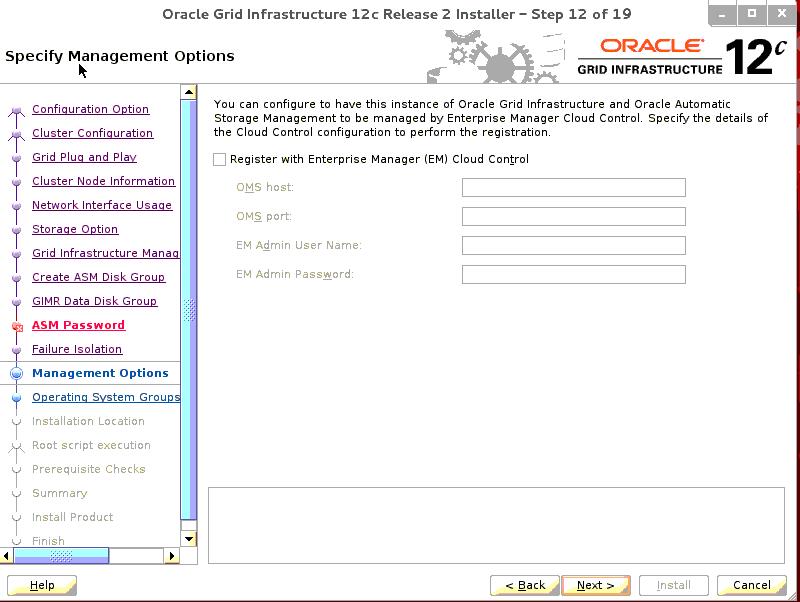Screen dimensions: 800x602
Task: Go to Grid Infrastructure Management step
Action: (106, 253)
